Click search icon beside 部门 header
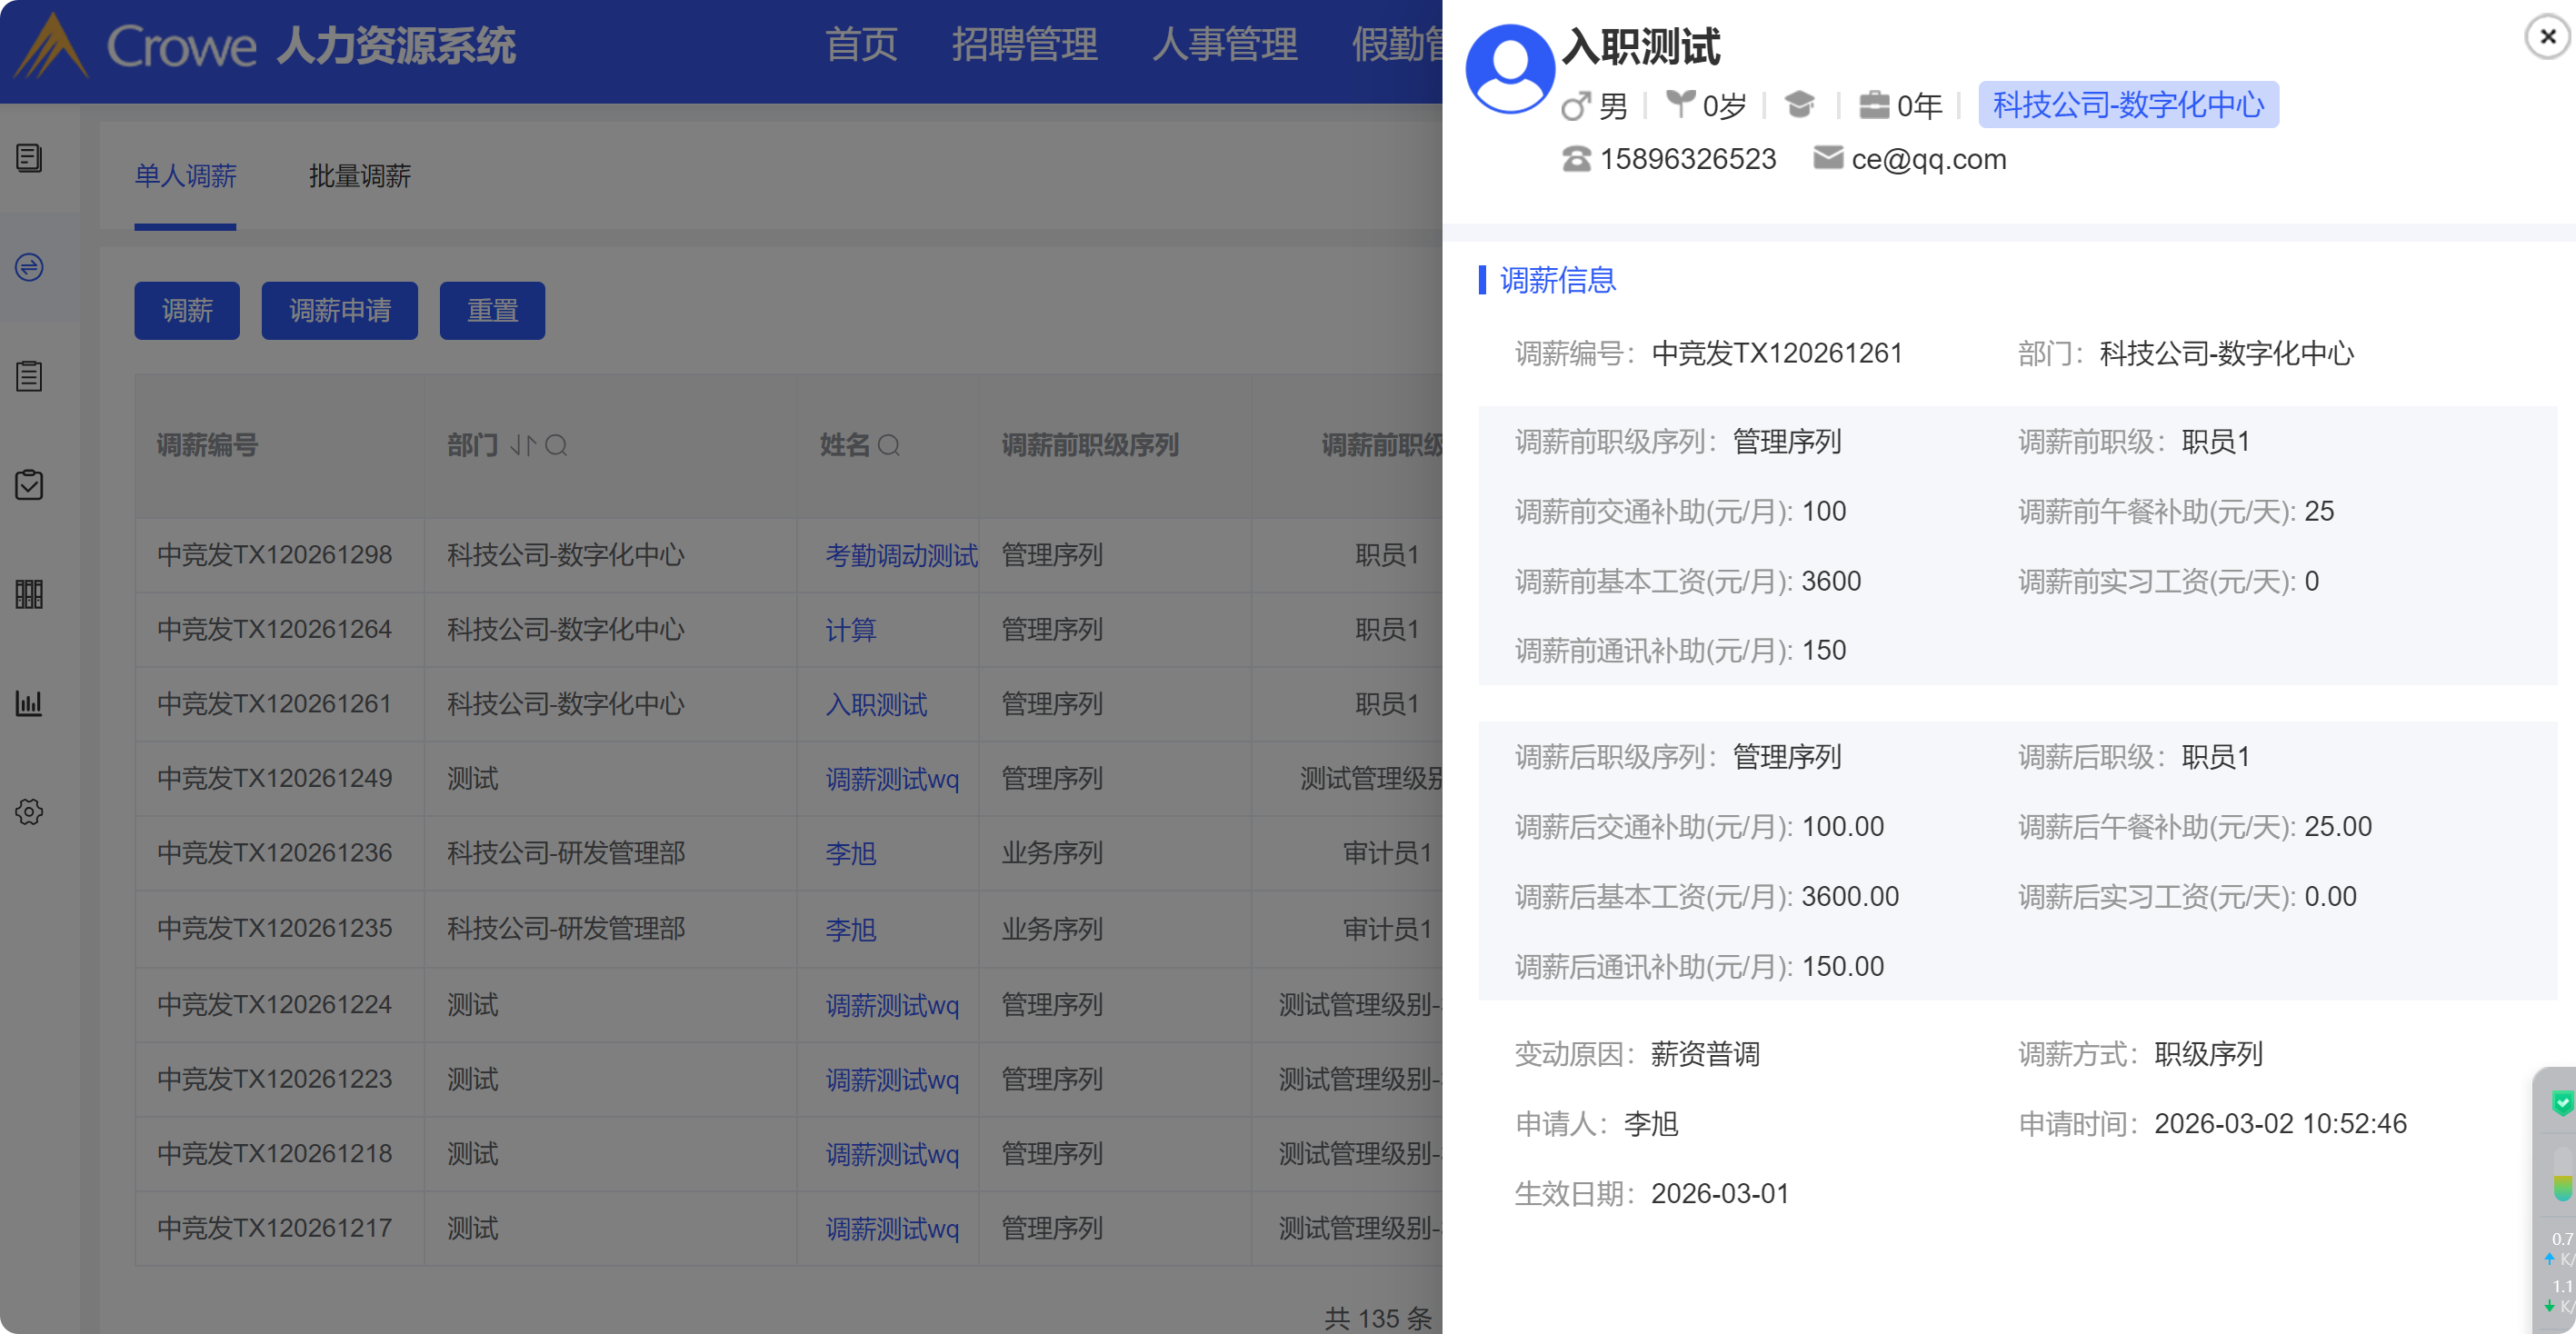The image size is (2576, 1334). 557,445
